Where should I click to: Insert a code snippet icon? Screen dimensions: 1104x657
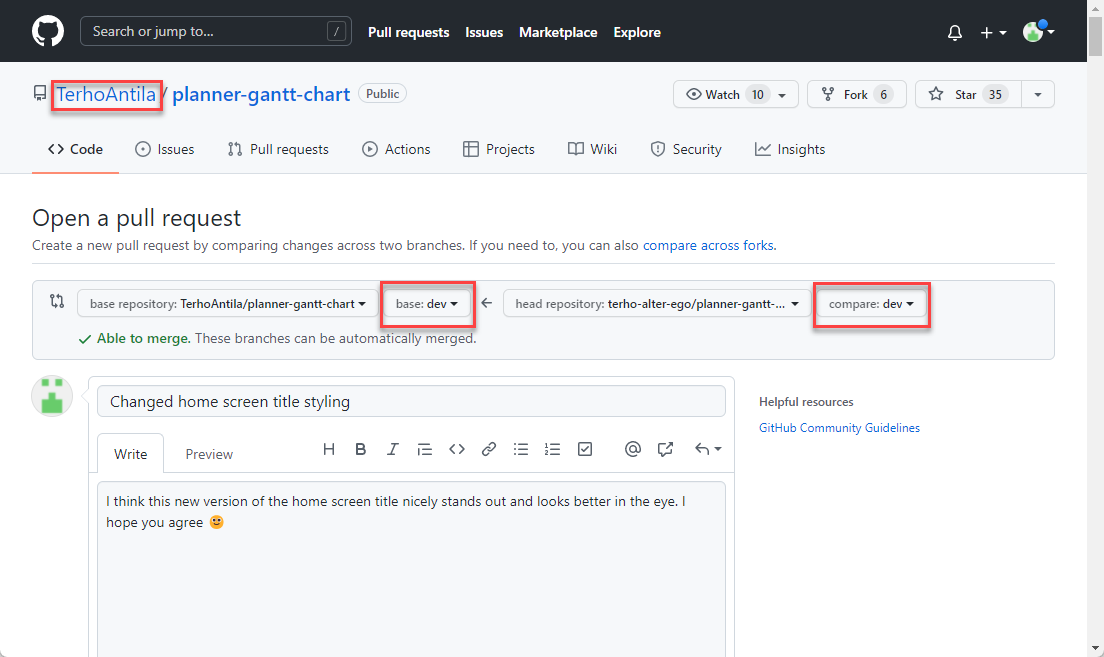[x=457, y=449]
